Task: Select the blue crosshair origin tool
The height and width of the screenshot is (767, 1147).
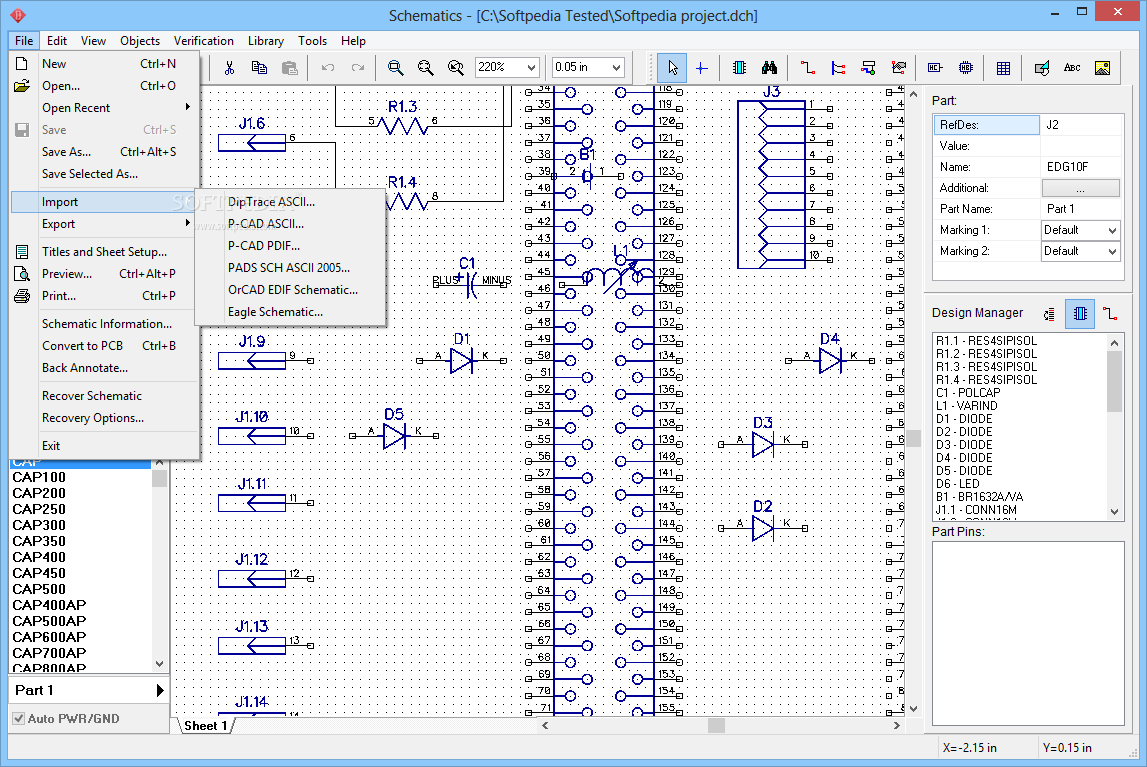Action: click(x=702, y=68)
